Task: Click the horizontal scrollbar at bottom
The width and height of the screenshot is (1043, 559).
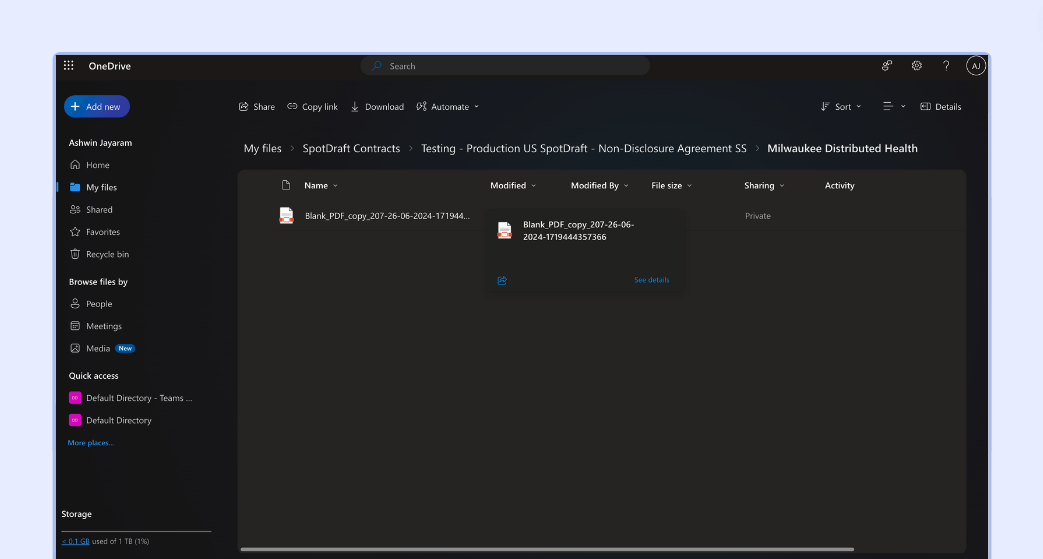Action: [545, 549]
